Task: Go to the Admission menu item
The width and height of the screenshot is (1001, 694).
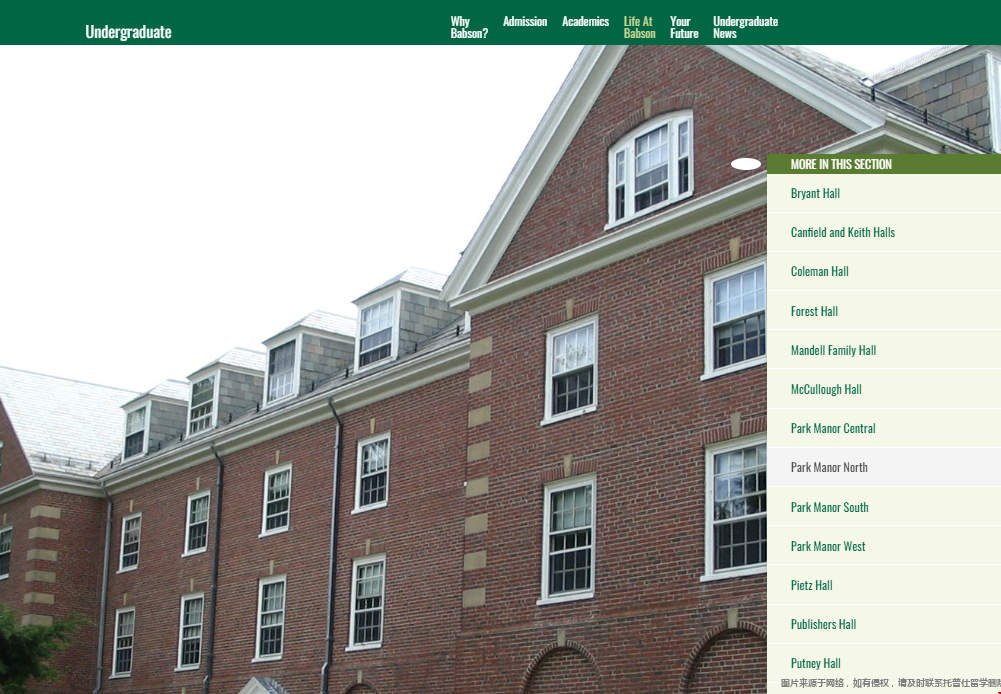Action: (524, 21)
